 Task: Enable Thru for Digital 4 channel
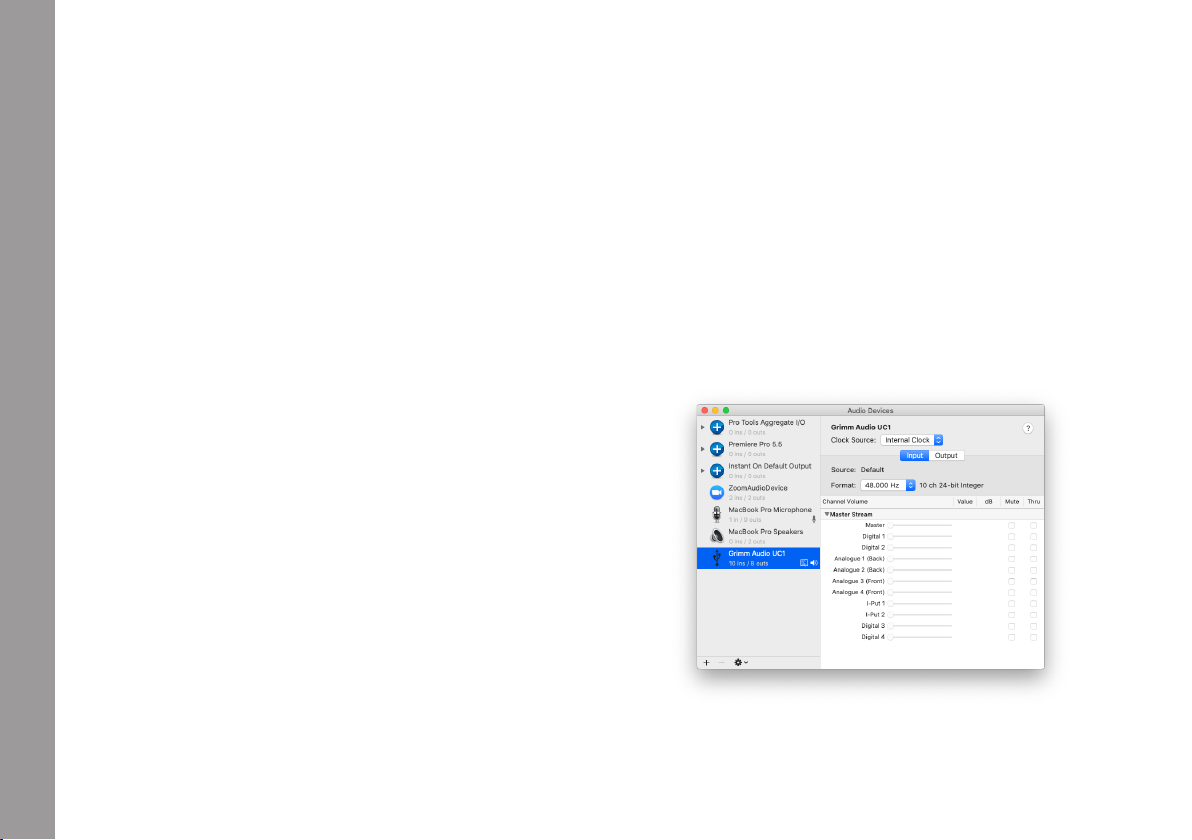[1034, 638]
